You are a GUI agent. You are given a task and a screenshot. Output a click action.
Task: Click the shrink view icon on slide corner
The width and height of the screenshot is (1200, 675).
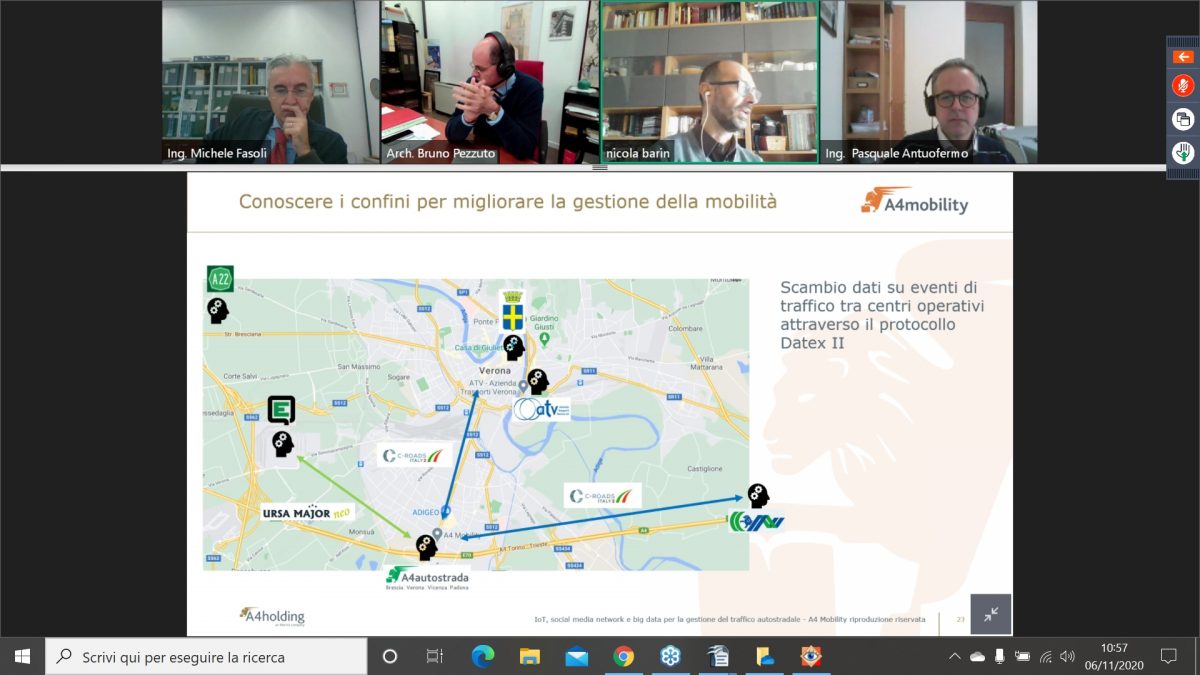pyautogui.click(x=990, y=614)
